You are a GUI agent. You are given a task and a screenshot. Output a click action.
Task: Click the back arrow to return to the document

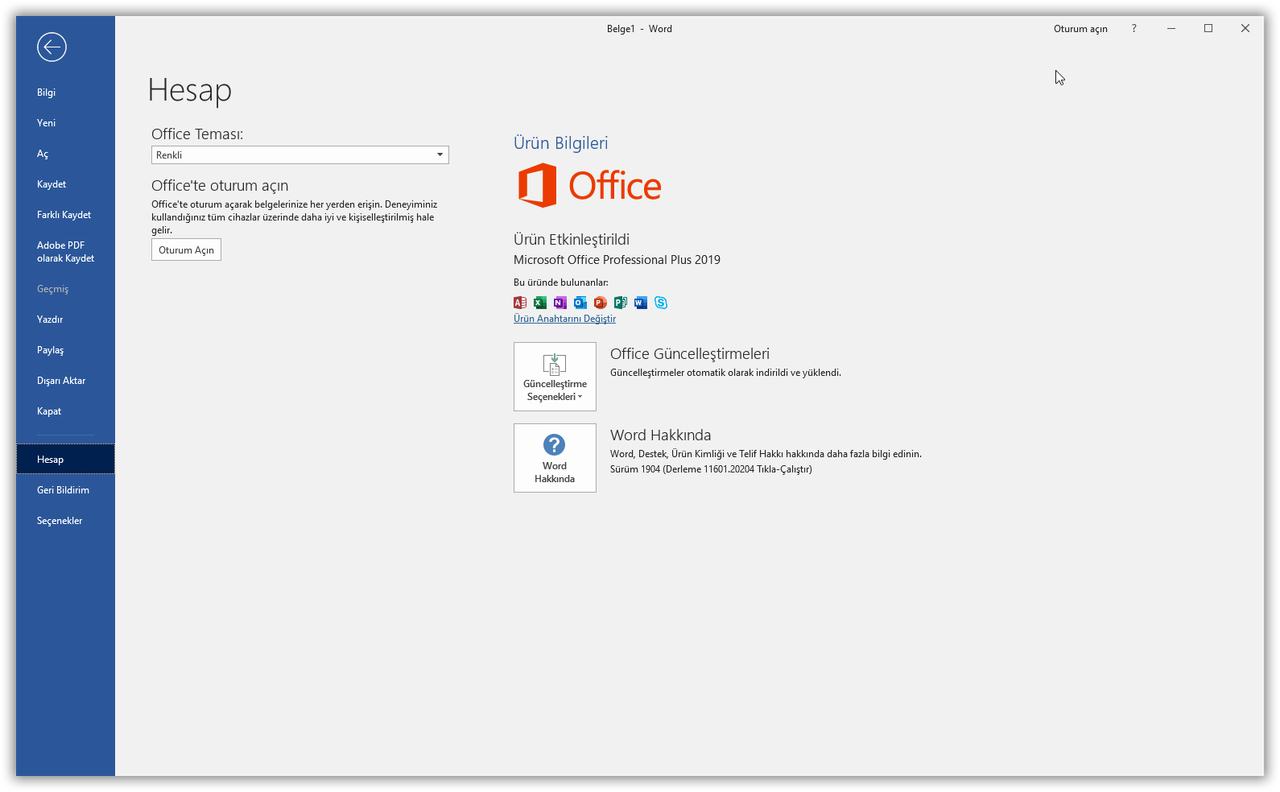click(x=51, y=46)
